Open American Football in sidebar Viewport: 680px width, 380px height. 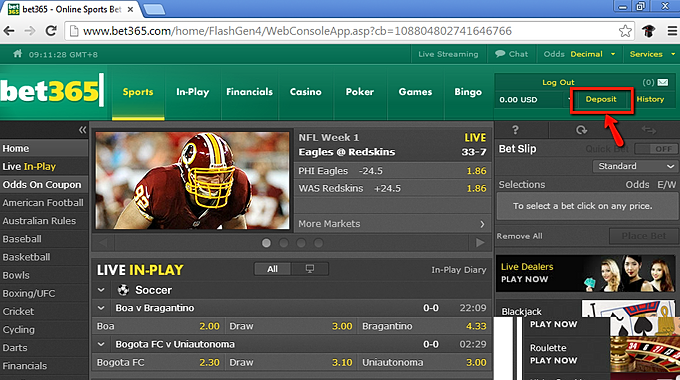[x=43, y=203]
